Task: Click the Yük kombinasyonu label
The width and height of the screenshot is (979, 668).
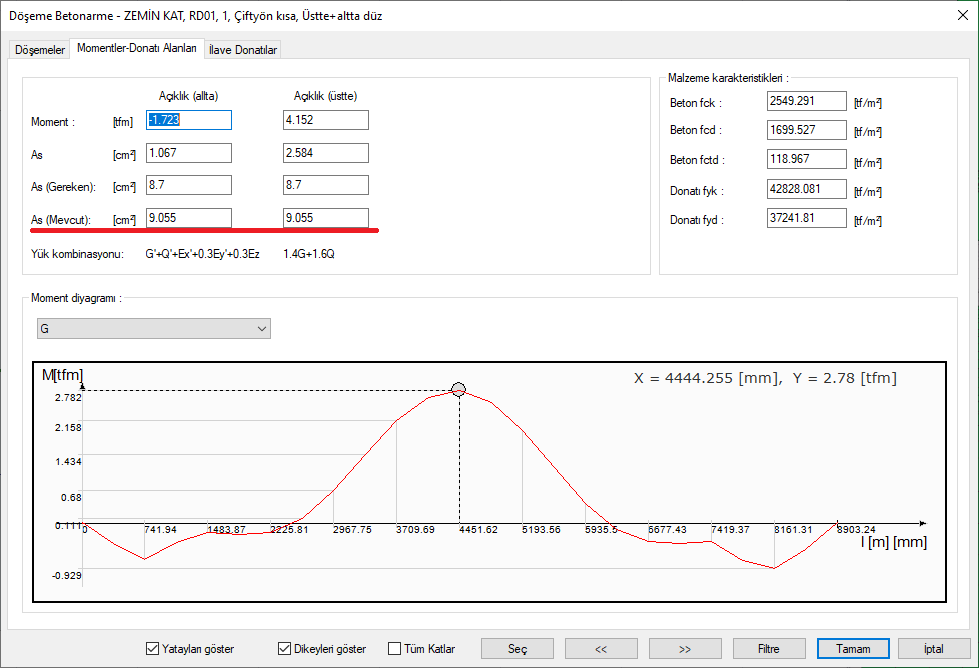Action: click(77, 254)
